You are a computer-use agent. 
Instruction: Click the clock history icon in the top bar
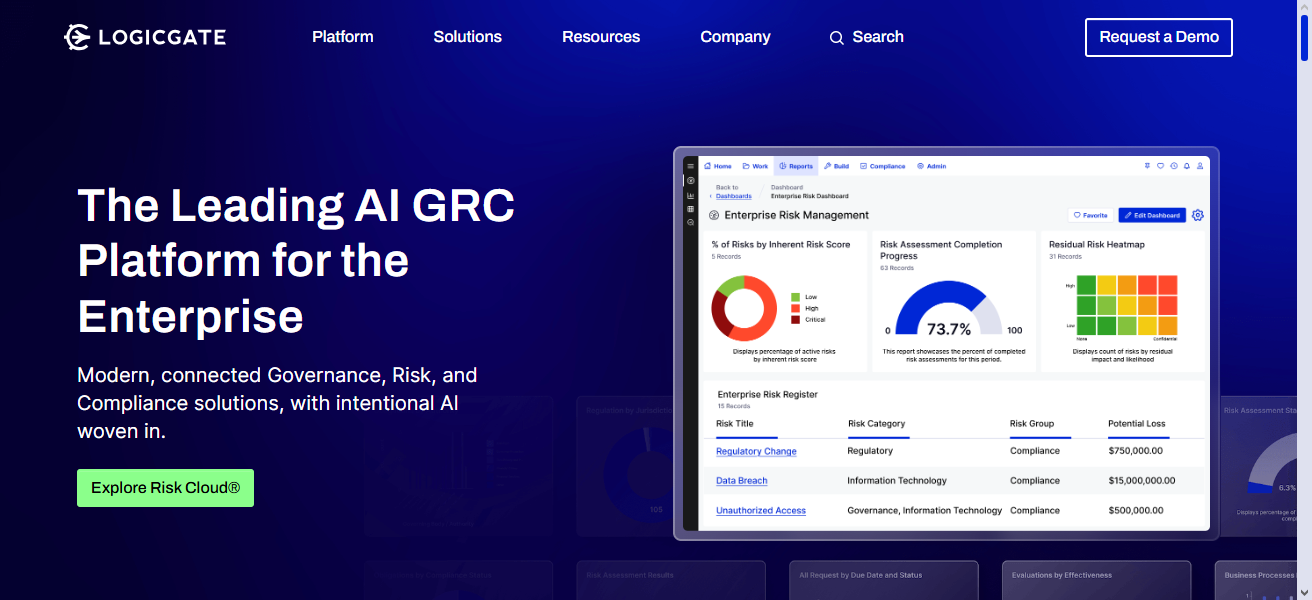(1172, 166)
